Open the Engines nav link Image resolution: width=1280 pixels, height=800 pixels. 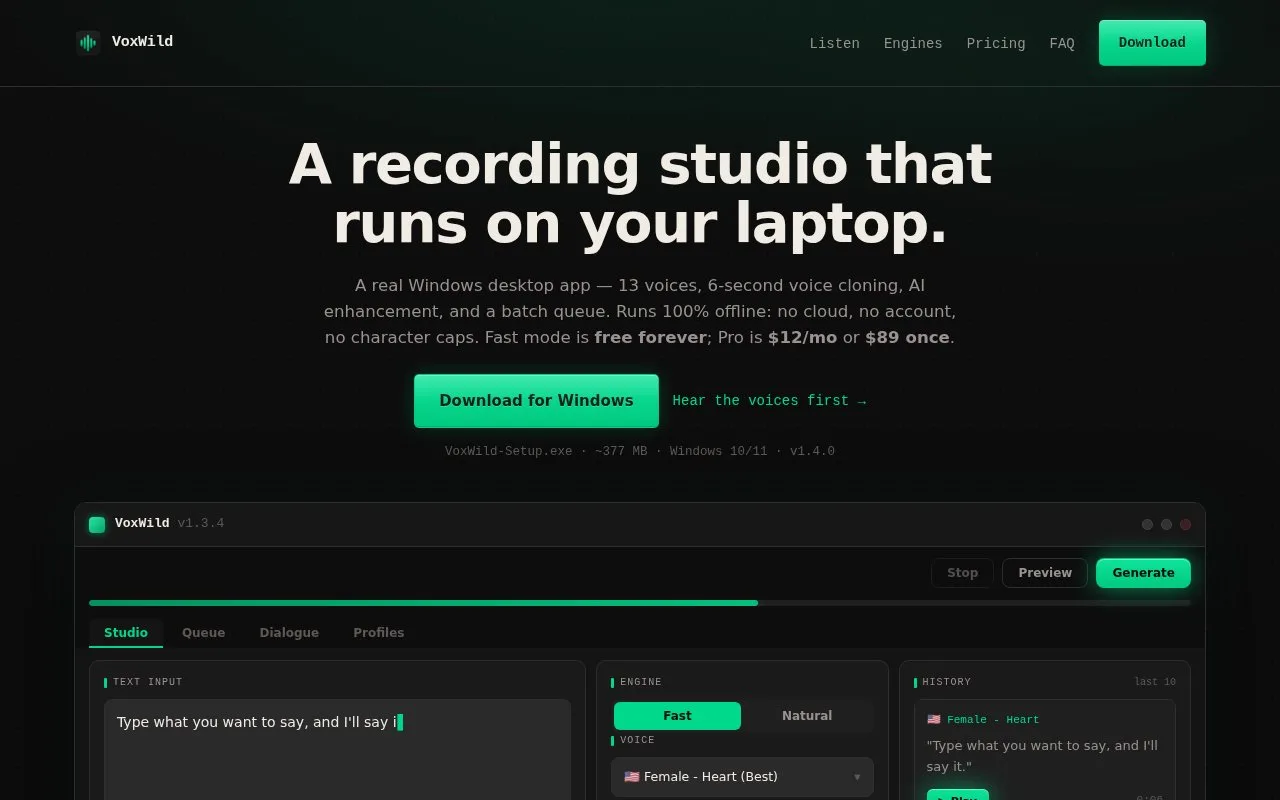click(x=913, y=44)
